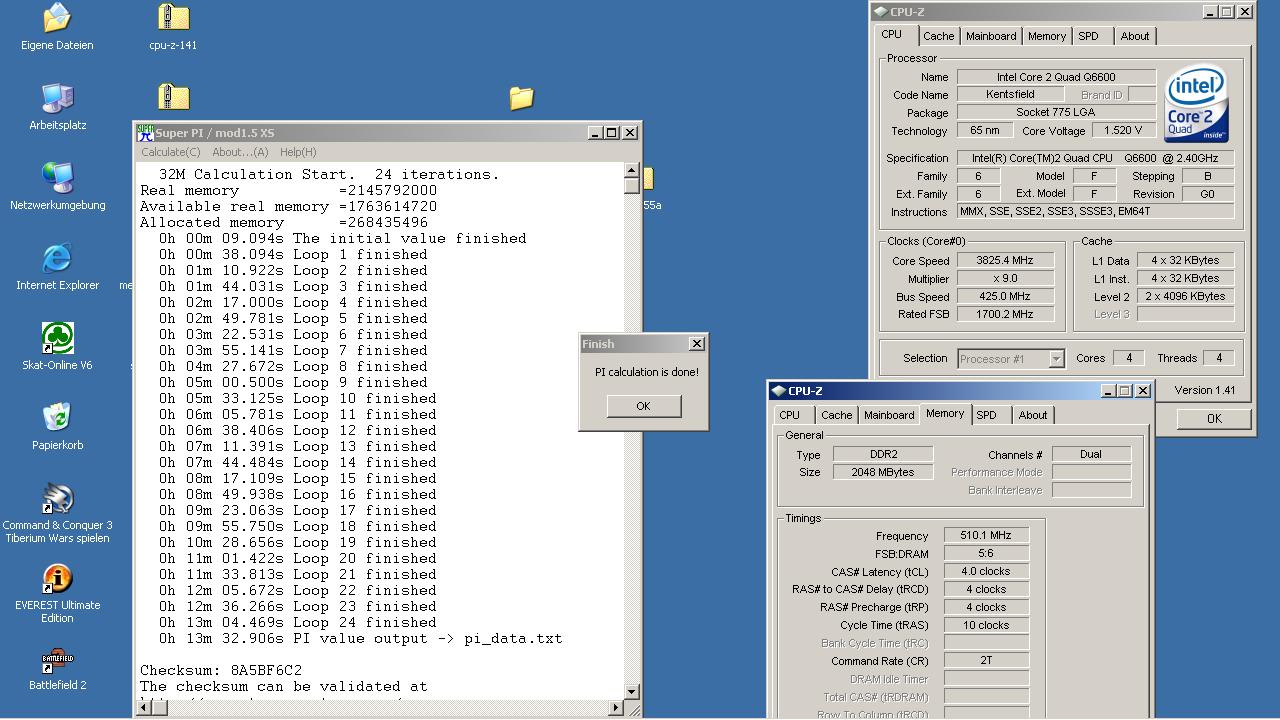Viewport: 1280px width, 720px height.
Task: Launch Skat-Online V6 shortcut
Action: 57,347
